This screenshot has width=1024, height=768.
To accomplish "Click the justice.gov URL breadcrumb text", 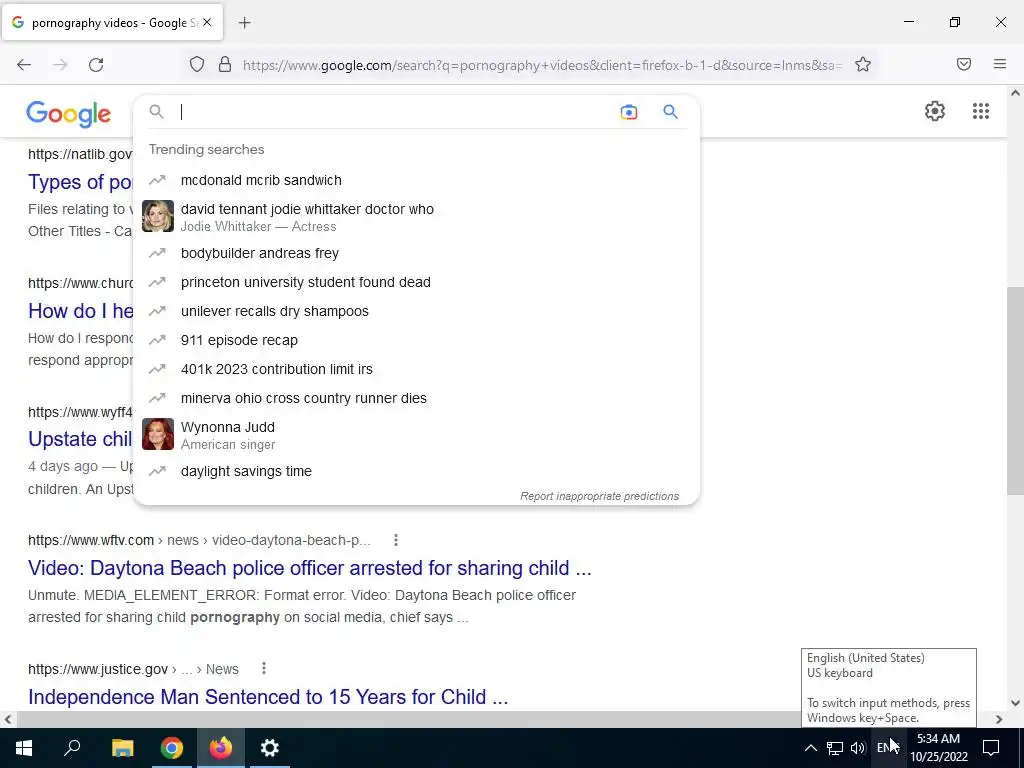I will pos(133,669).
